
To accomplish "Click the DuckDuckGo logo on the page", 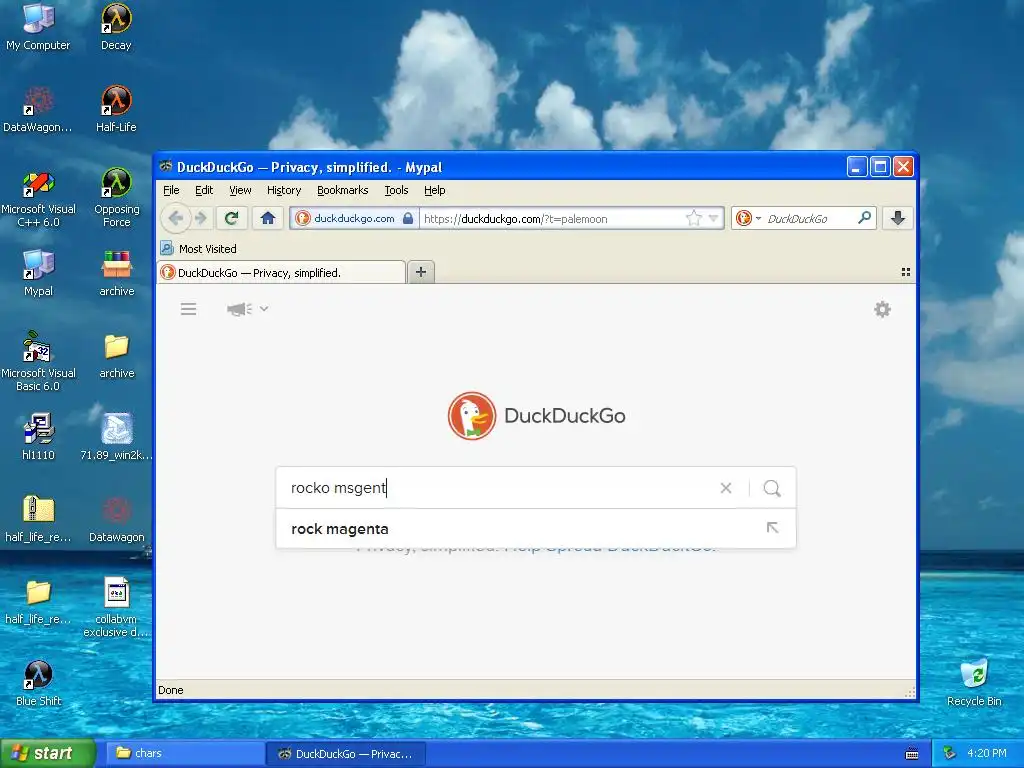I will tap(536, 415).
